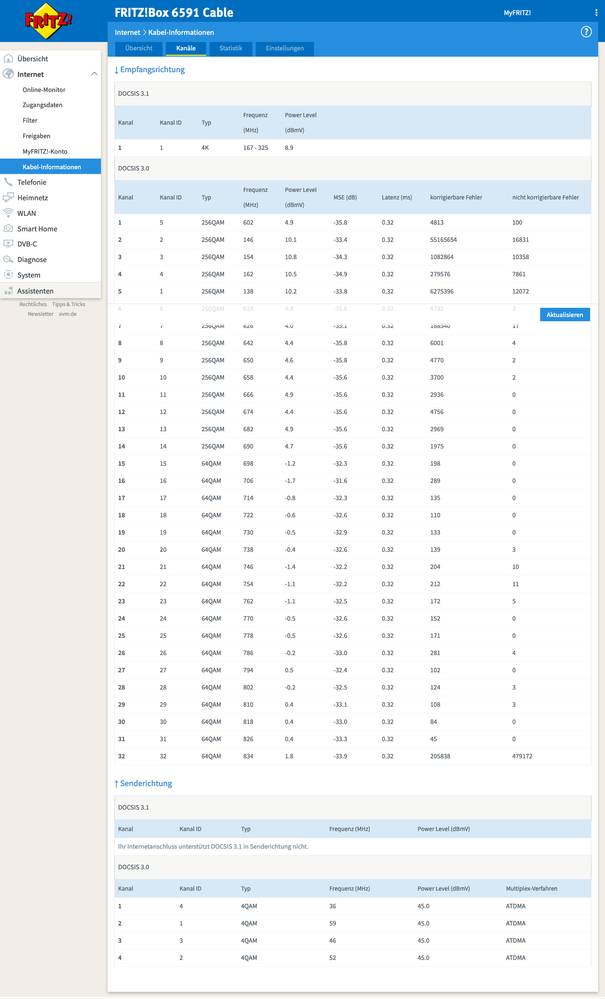This screenshot has height=999, width=605.
Task: Open Zugangsdaten in sidebar
Action: pyautogui.click(x=43, y=105)
